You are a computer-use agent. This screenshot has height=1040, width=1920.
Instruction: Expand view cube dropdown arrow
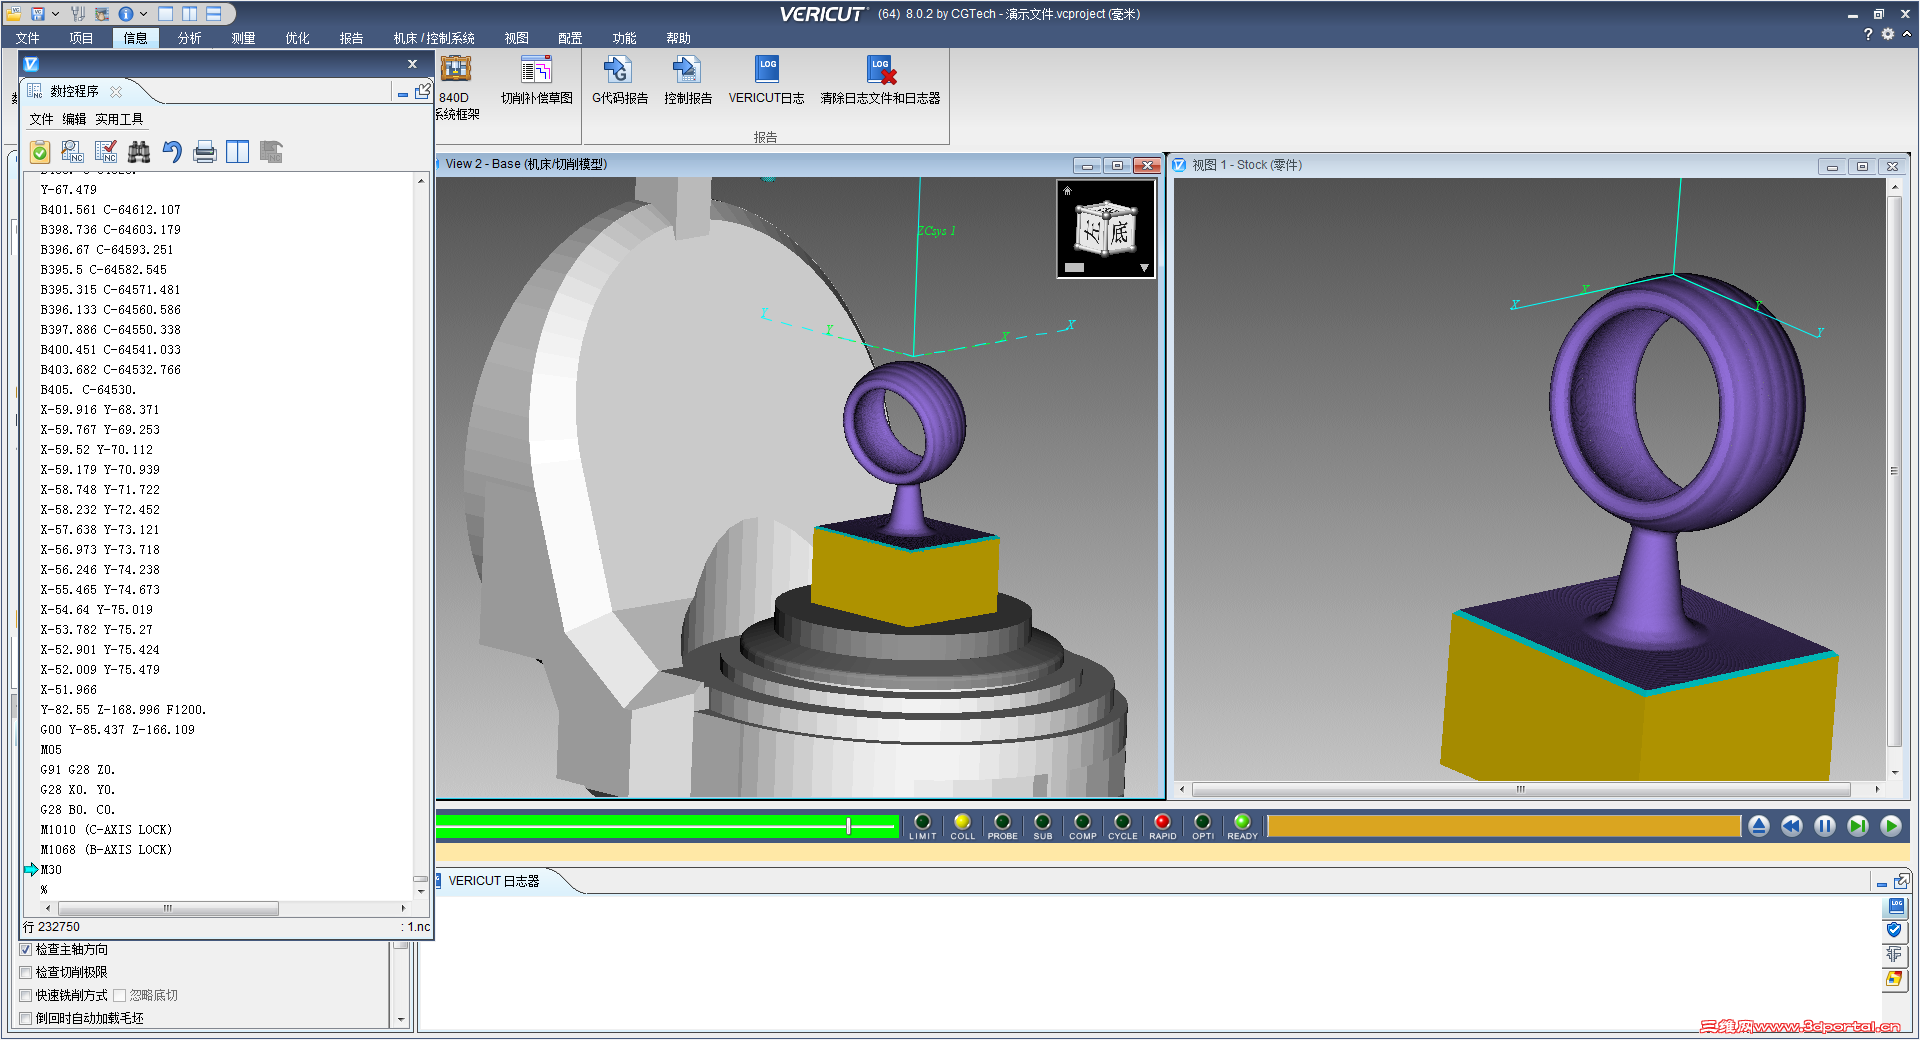click(1144, 268)
